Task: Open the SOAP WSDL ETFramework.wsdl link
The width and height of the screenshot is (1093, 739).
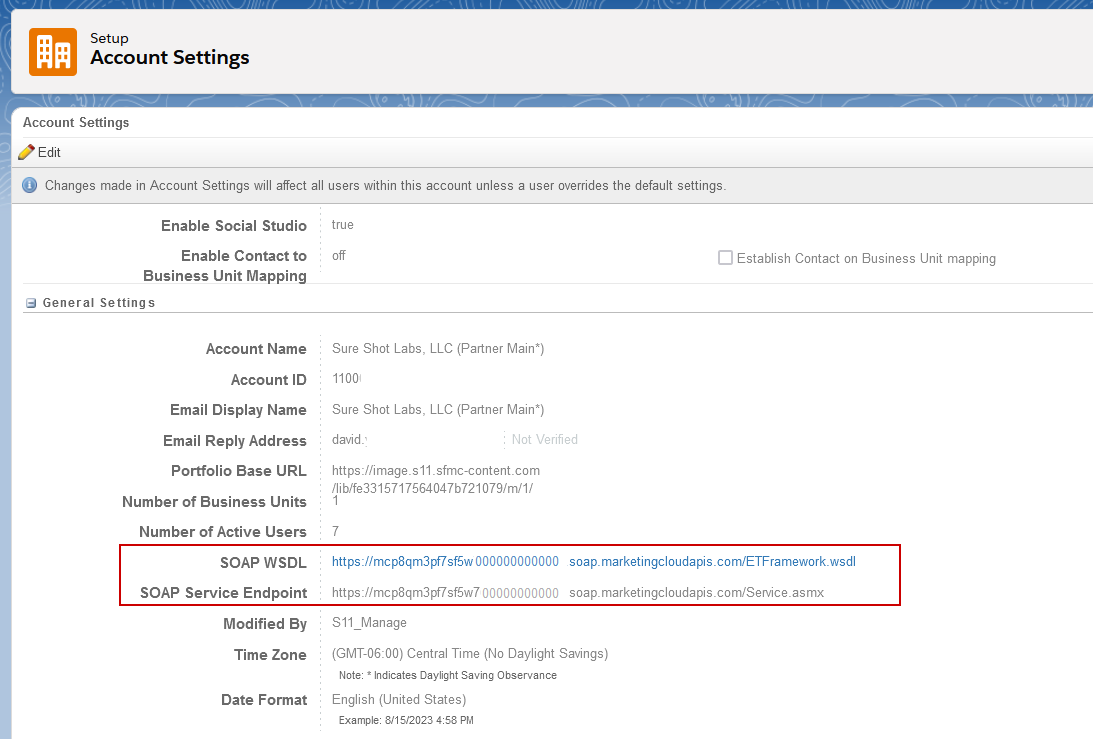Action: (712, 562)
